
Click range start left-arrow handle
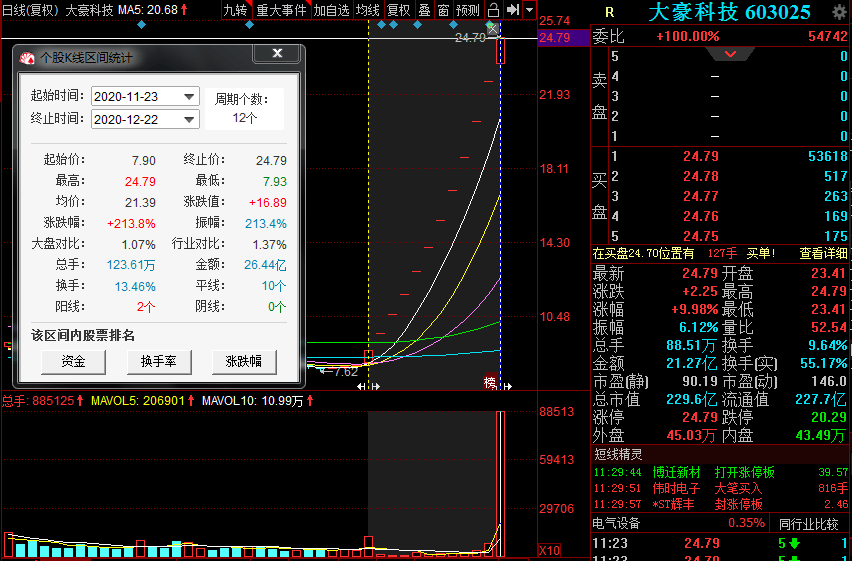click(x=361, y=387)
